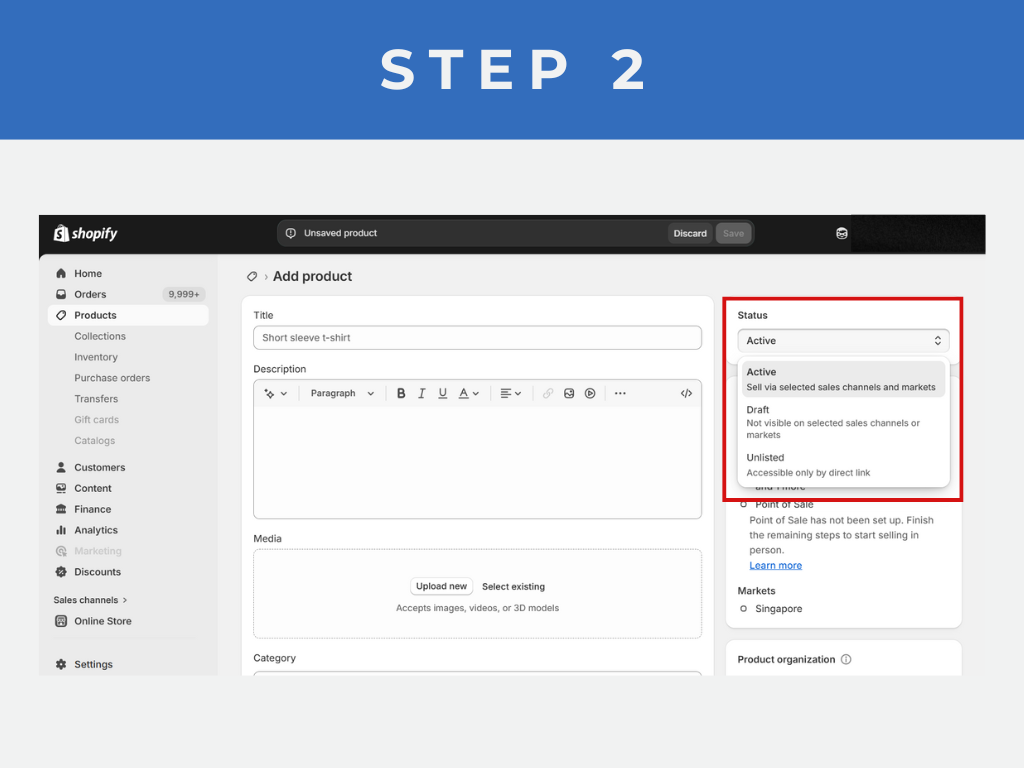Insert image icon in description toolbar

(569, 394)
